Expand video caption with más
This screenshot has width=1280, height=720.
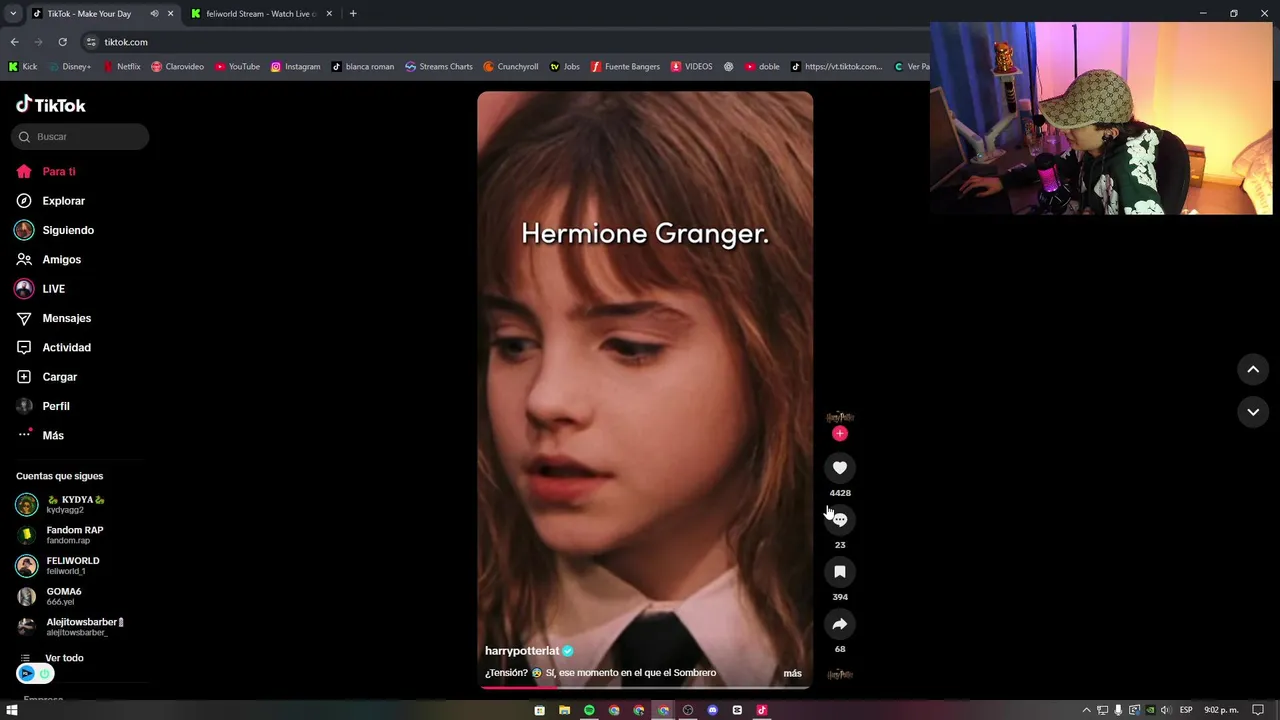[x=792, y=673]
